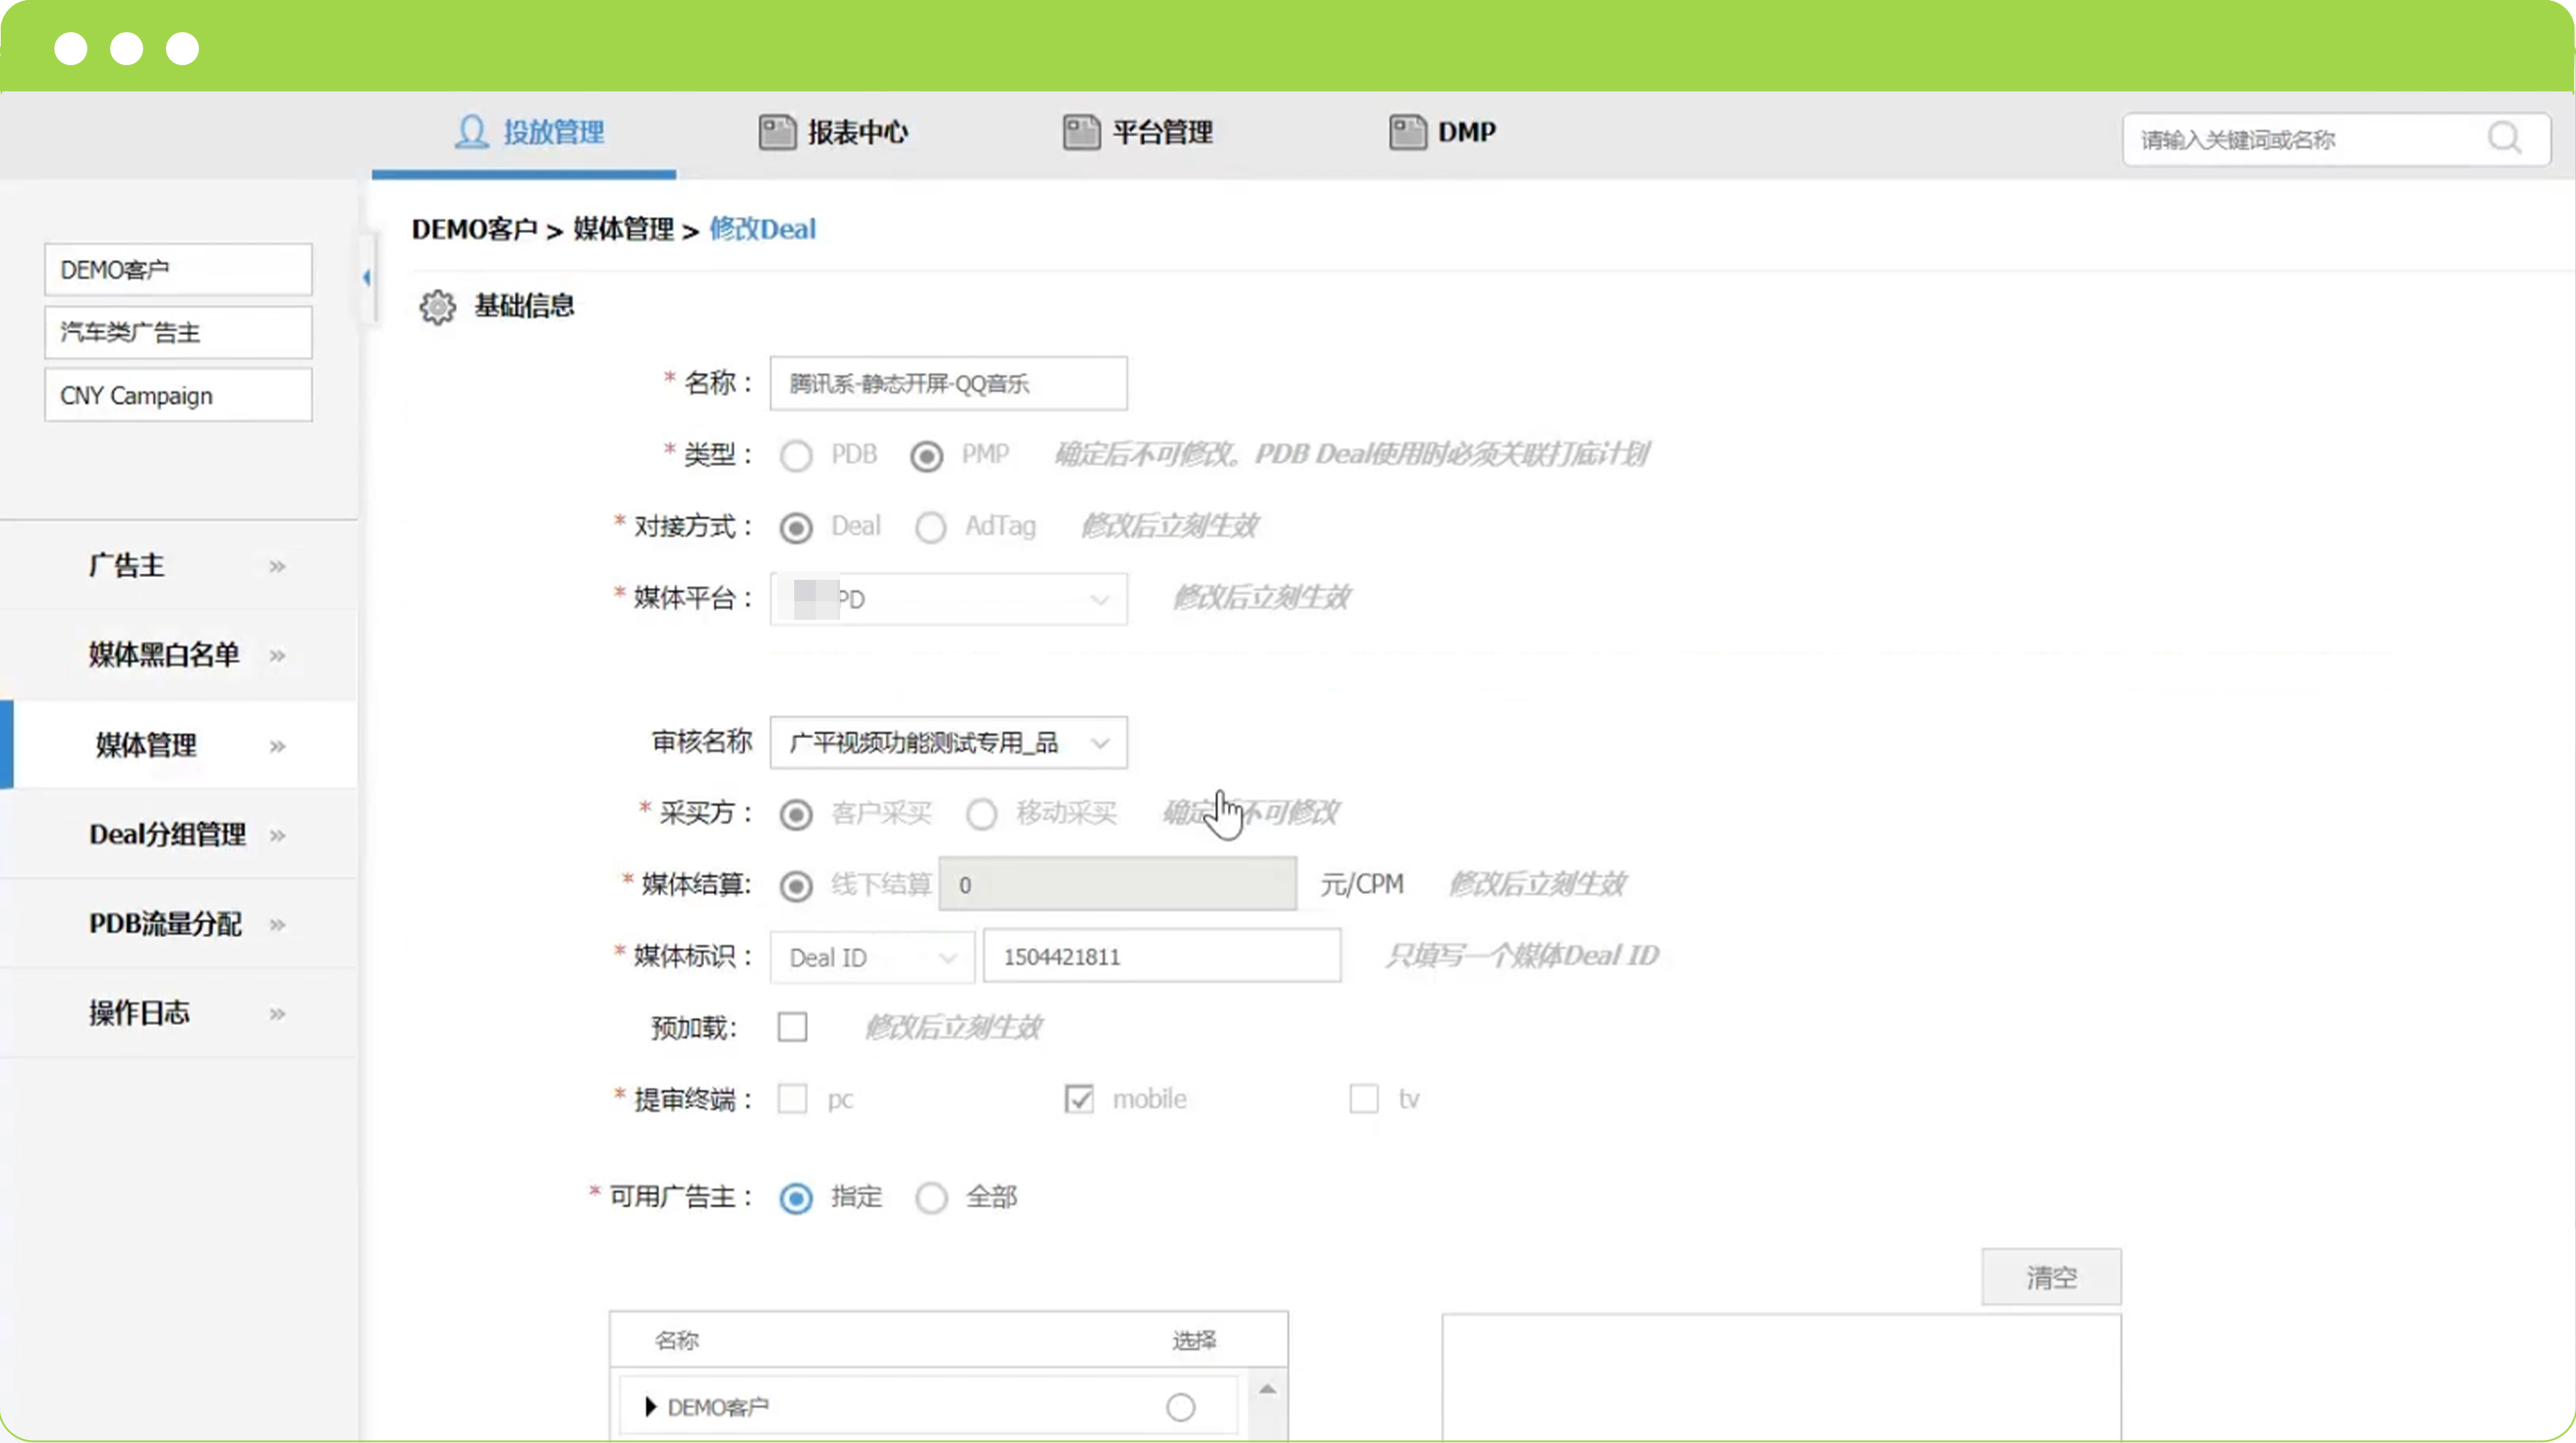The height and width of the screenshot is (1443, 2576).
Task: Click the 名称 column header in advertiser table
Action: tap(676, 1341)
